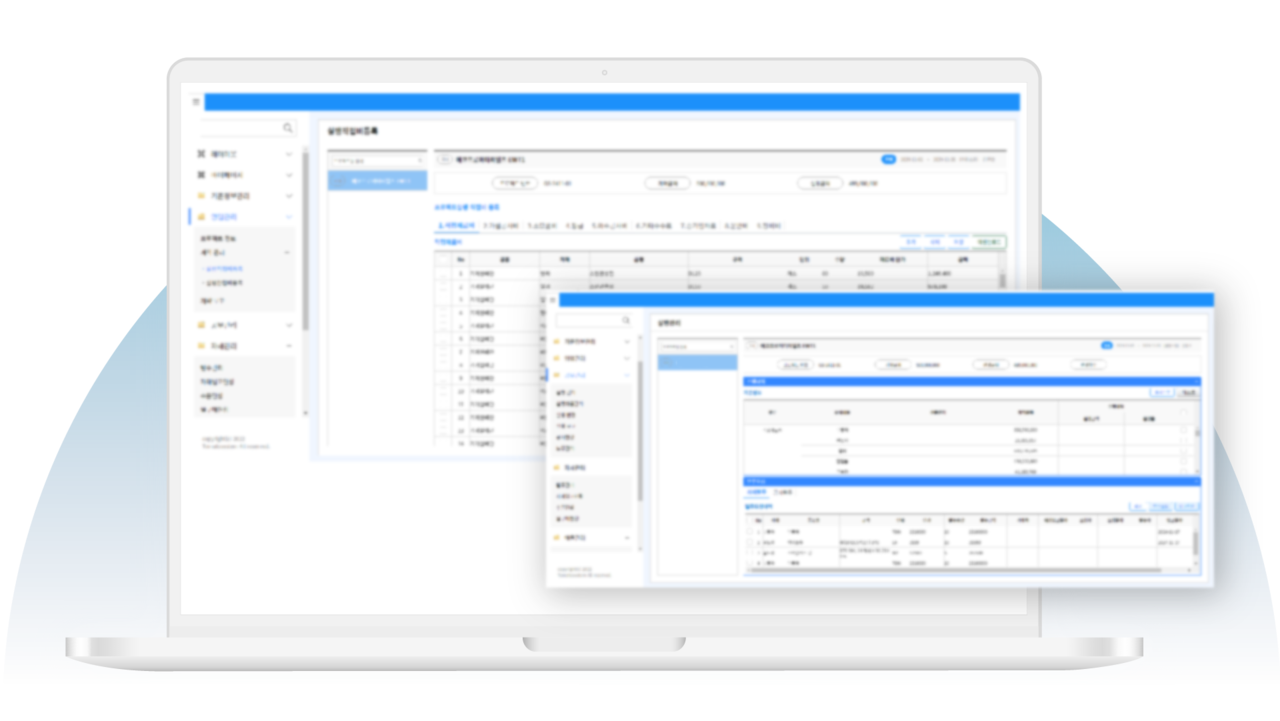Screen dimensions: 1280x721
Task: Click the hamburger menu icon in the front overlay window
Action: point(553,300)
